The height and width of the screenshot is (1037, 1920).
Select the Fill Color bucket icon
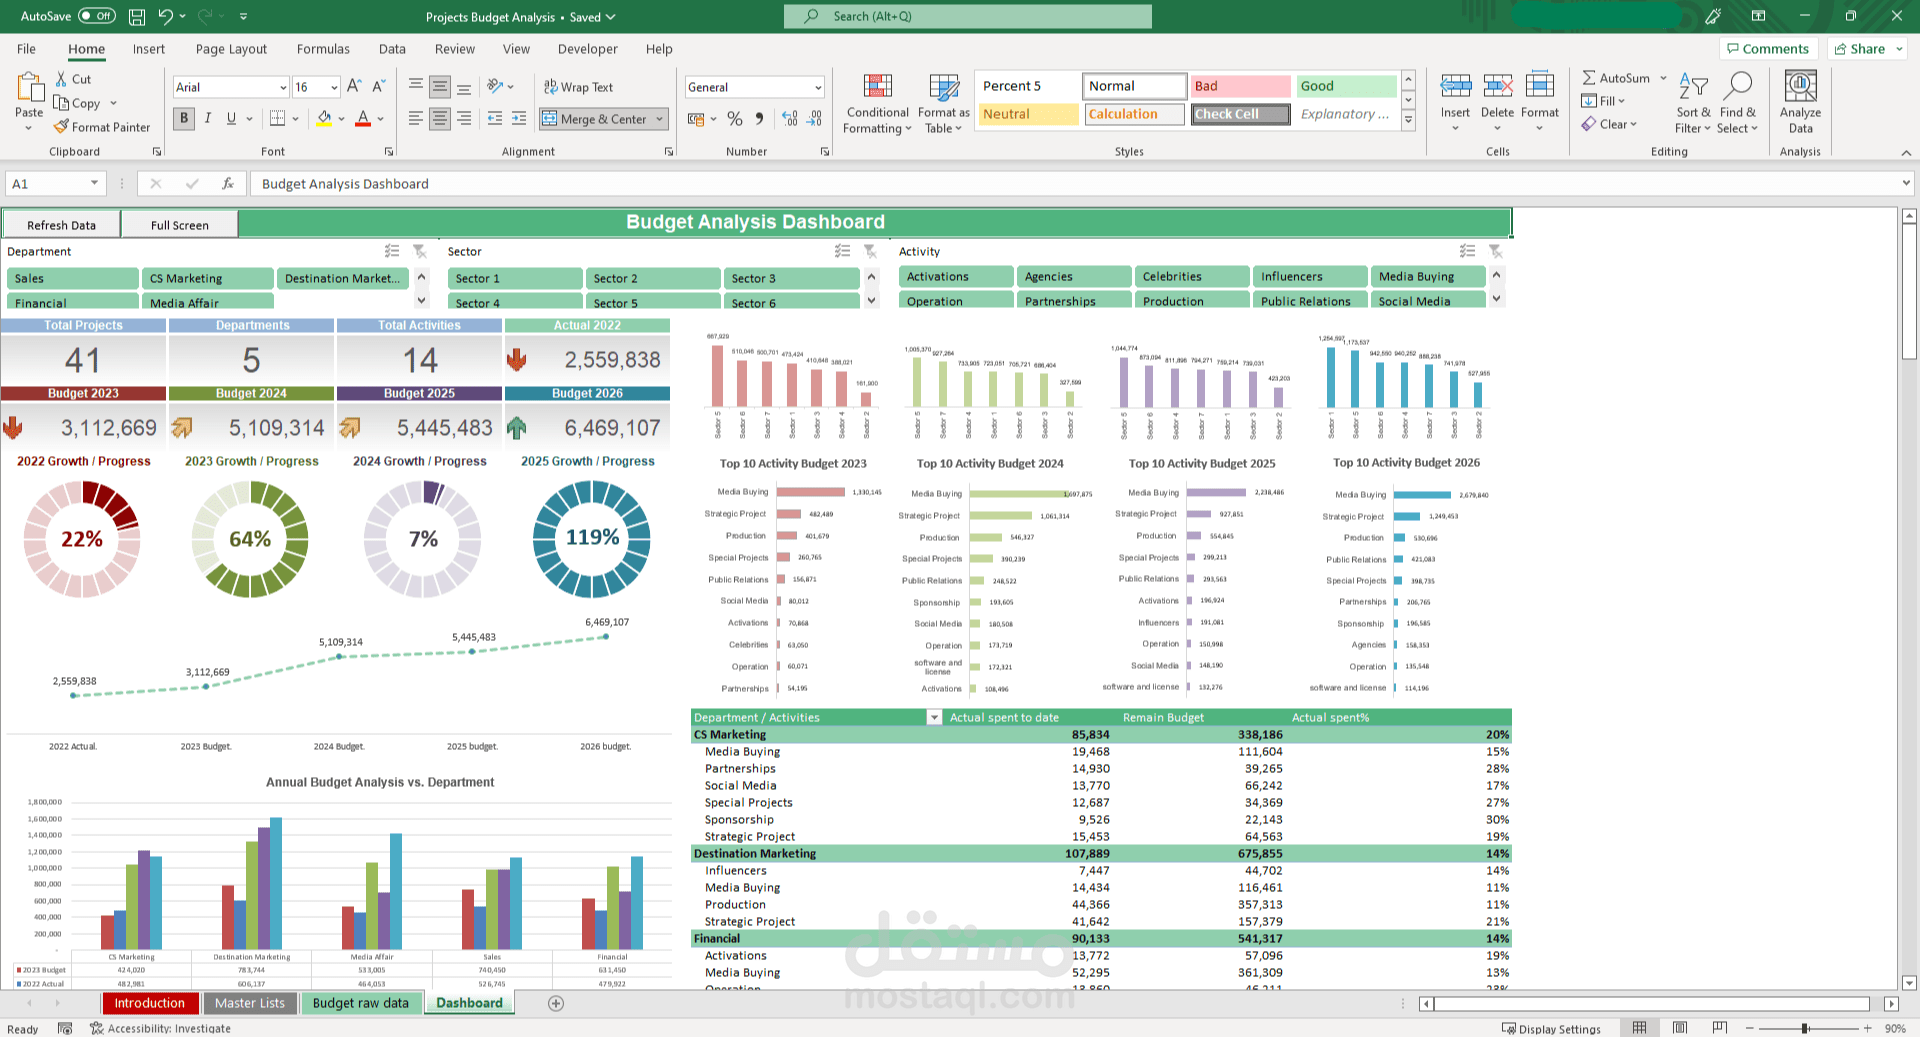click(x=324, y=119)
